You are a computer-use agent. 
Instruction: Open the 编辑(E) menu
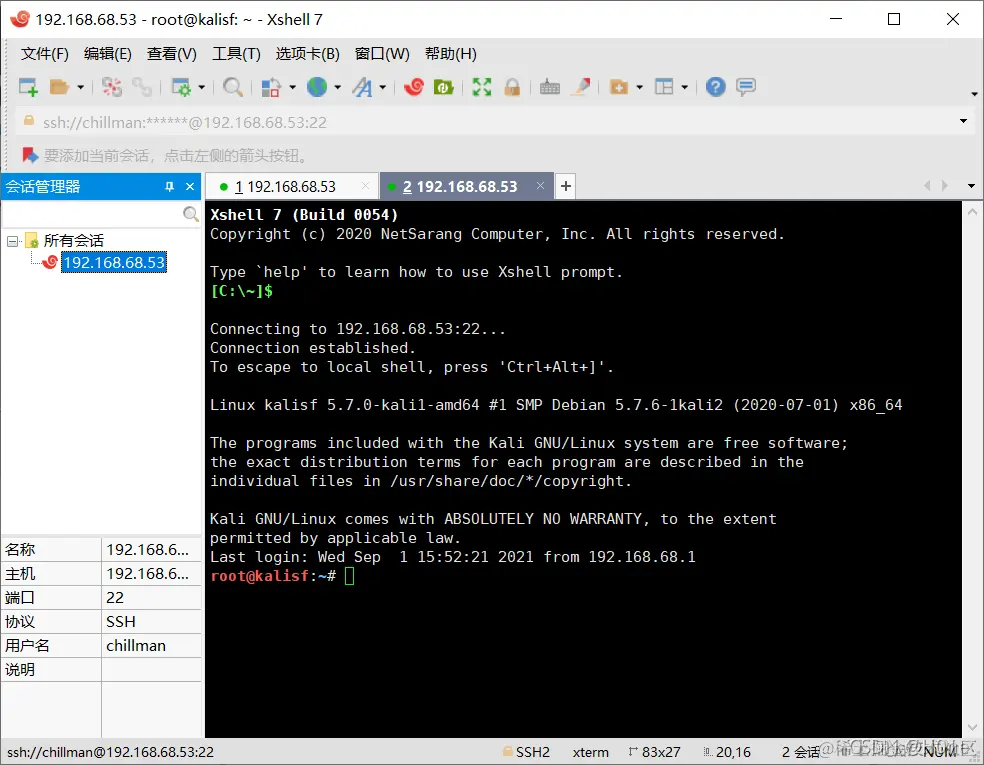tap(108, 54)
